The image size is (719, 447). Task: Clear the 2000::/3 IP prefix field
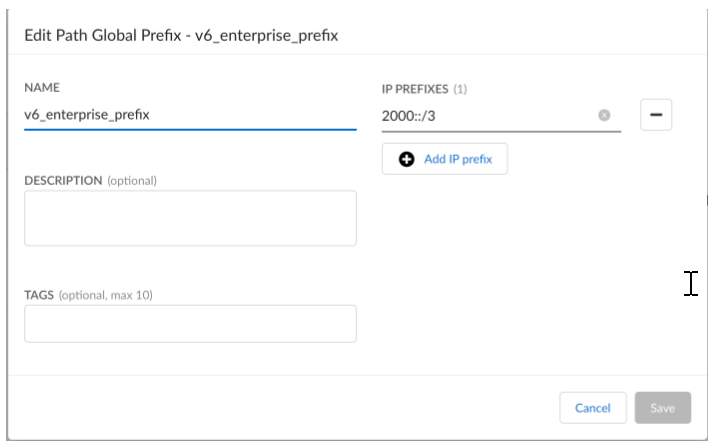tap(604, 116)
